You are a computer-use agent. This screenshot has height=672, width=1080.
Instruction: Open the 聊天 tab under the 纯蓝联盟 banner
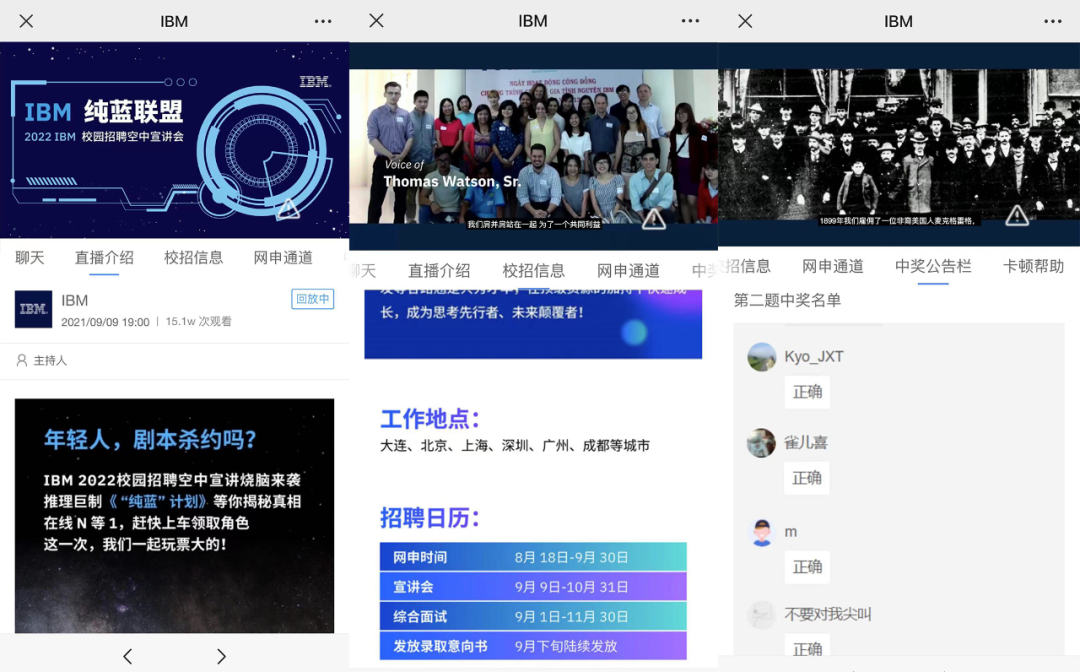[x=30, y=258]
